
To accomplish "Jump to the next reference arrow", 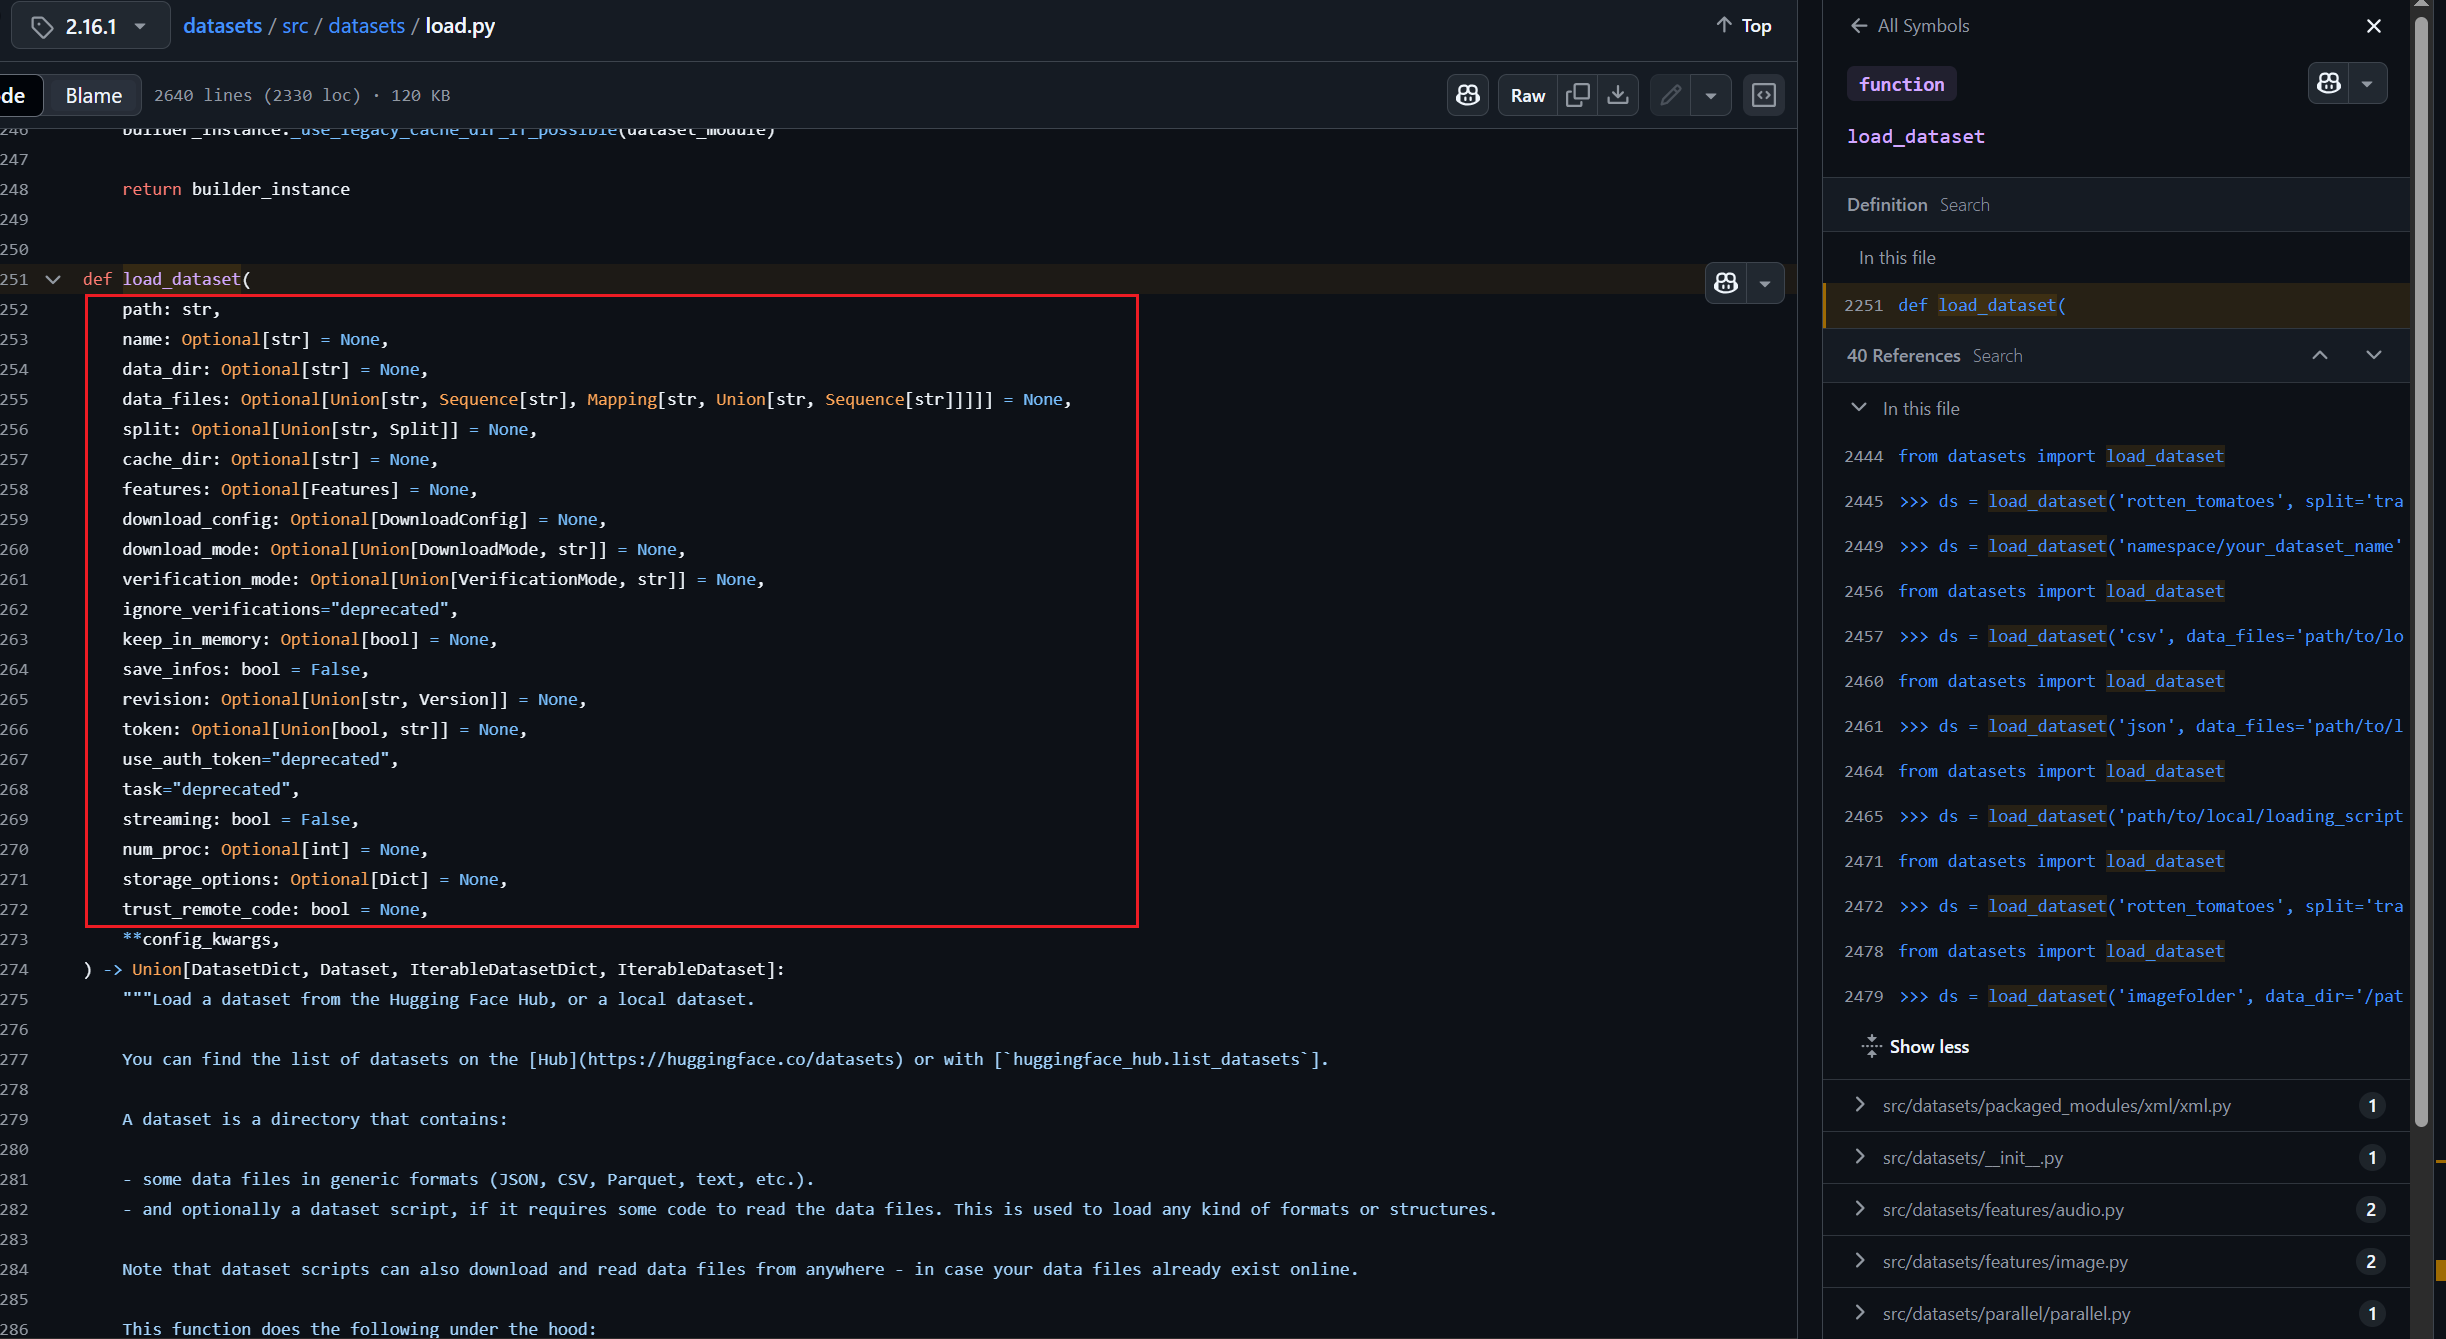I will click(x=2373, y=355).
